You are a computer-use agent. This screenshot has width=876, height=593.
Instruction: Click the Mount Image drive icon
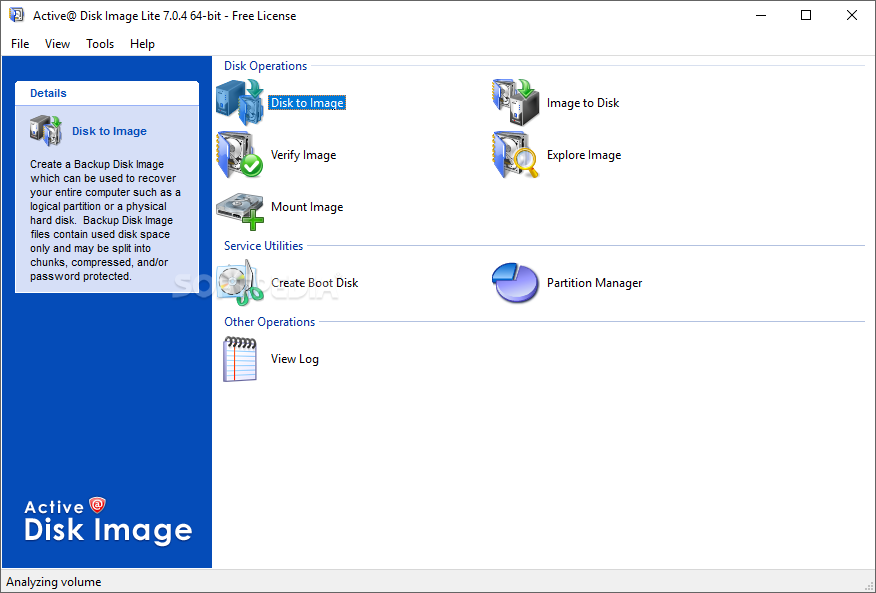[x=240, y=211]
